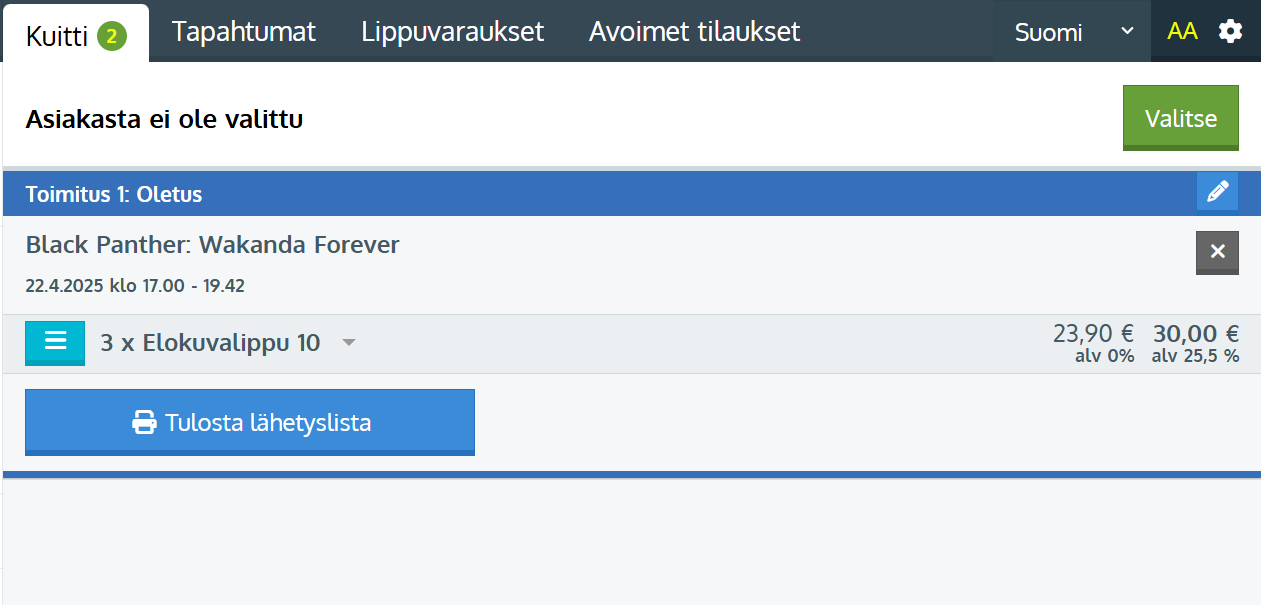Screen dimensions: 1261x605
Task: Open the settings gear icon
Action: tap(1230, 31)
